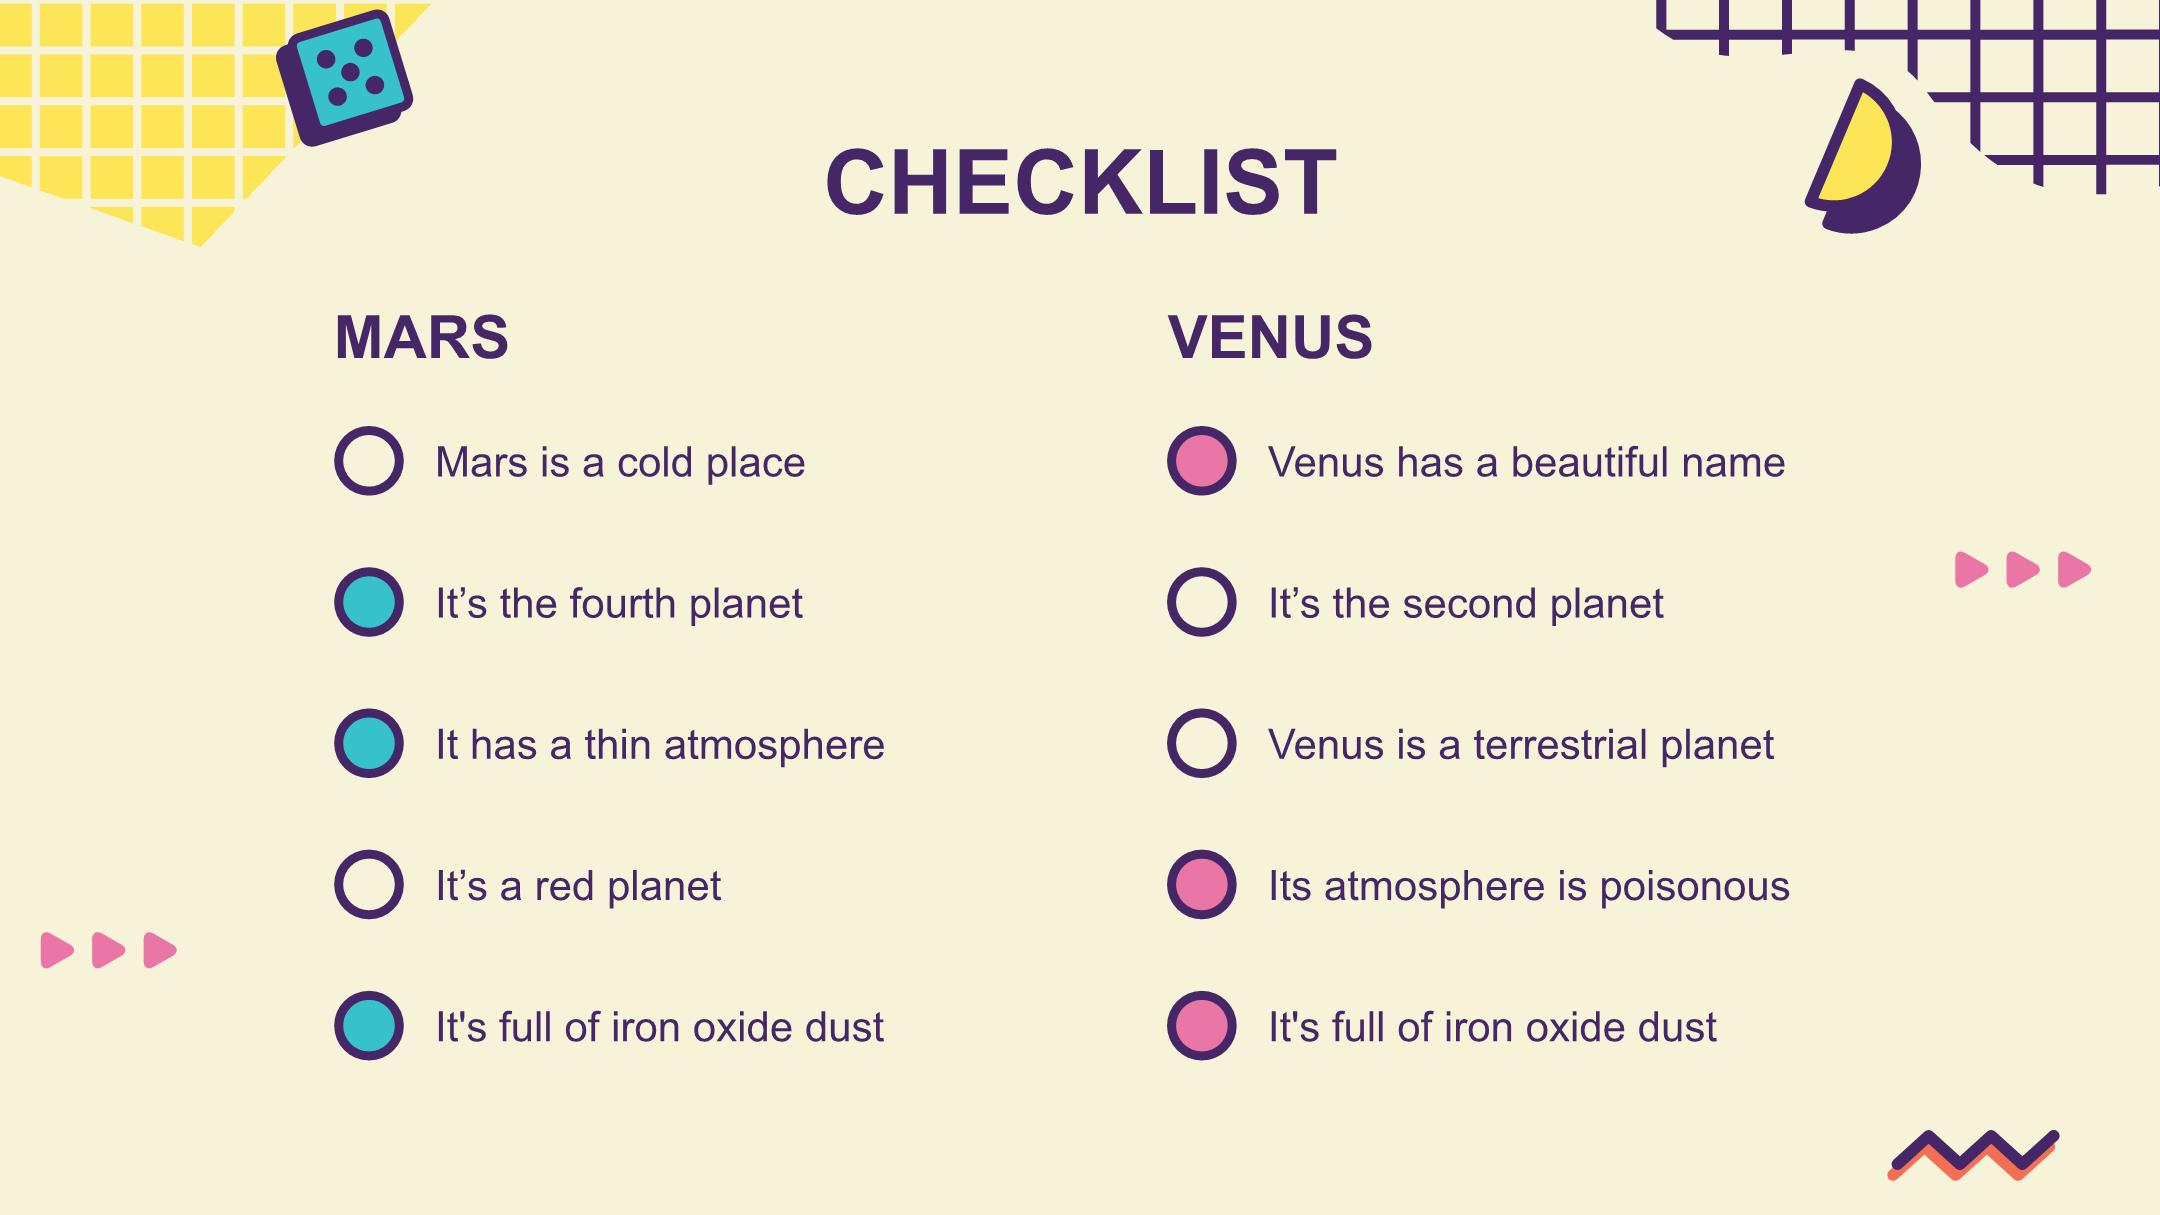The image size is (2160, 1215).
Task: Check the 'It's the second planet' circle
Action: point(1202,602)
